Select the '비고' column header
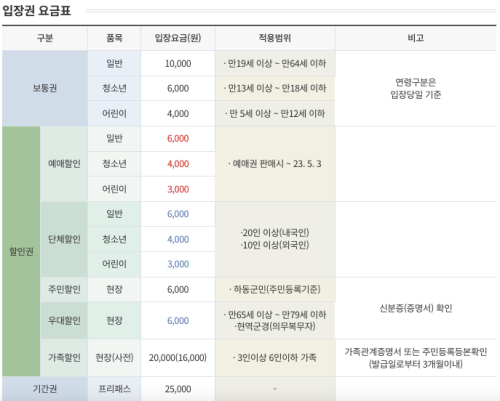500x401 pixels. pyautogui.click(x=416, y=38)
